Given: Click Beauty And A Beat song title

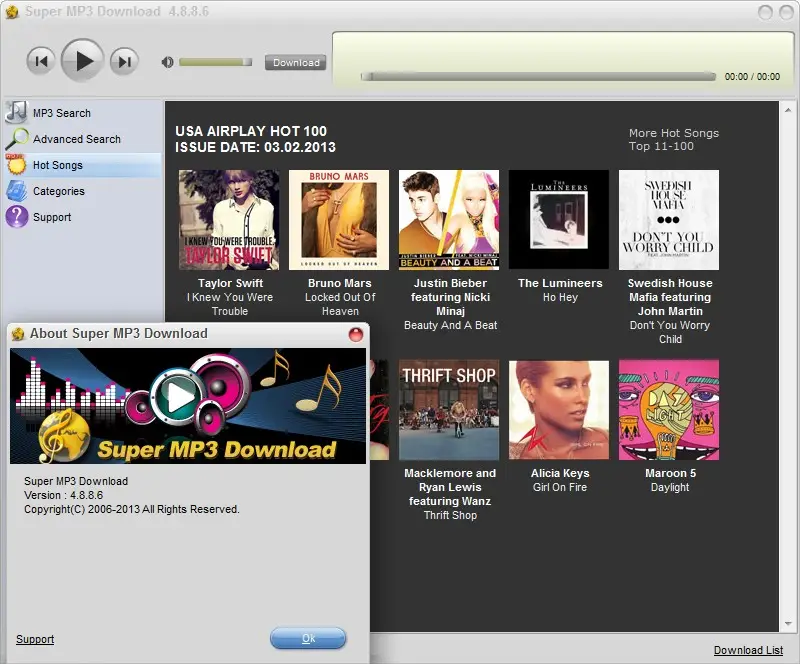Looking at the screenshot, I should point(451,325).
